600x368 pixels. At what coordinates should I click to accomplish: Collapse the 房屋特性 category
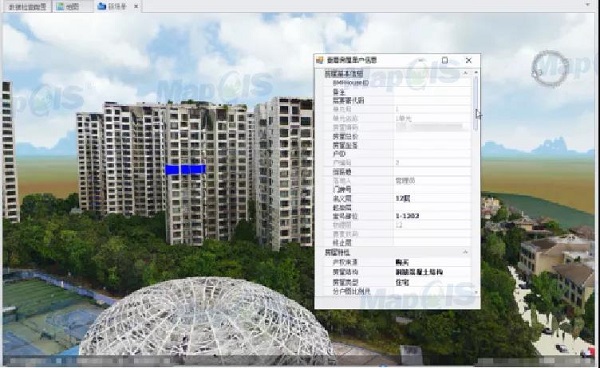pos(466,252)
